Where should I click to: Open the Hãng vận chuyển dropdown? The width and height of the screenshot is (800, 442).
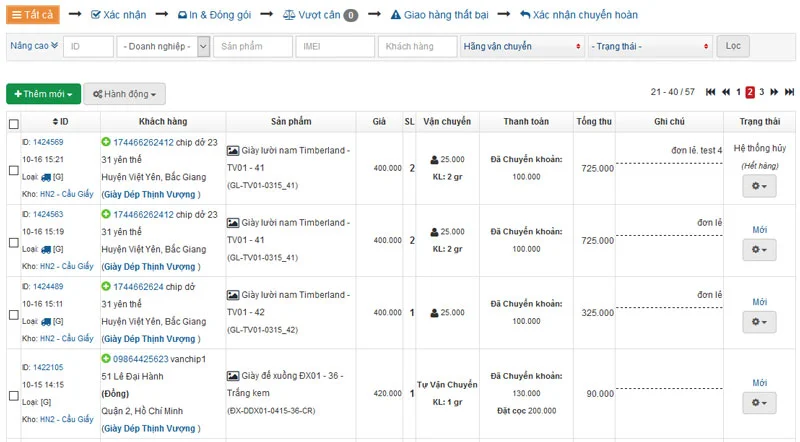tap(522, 46)
